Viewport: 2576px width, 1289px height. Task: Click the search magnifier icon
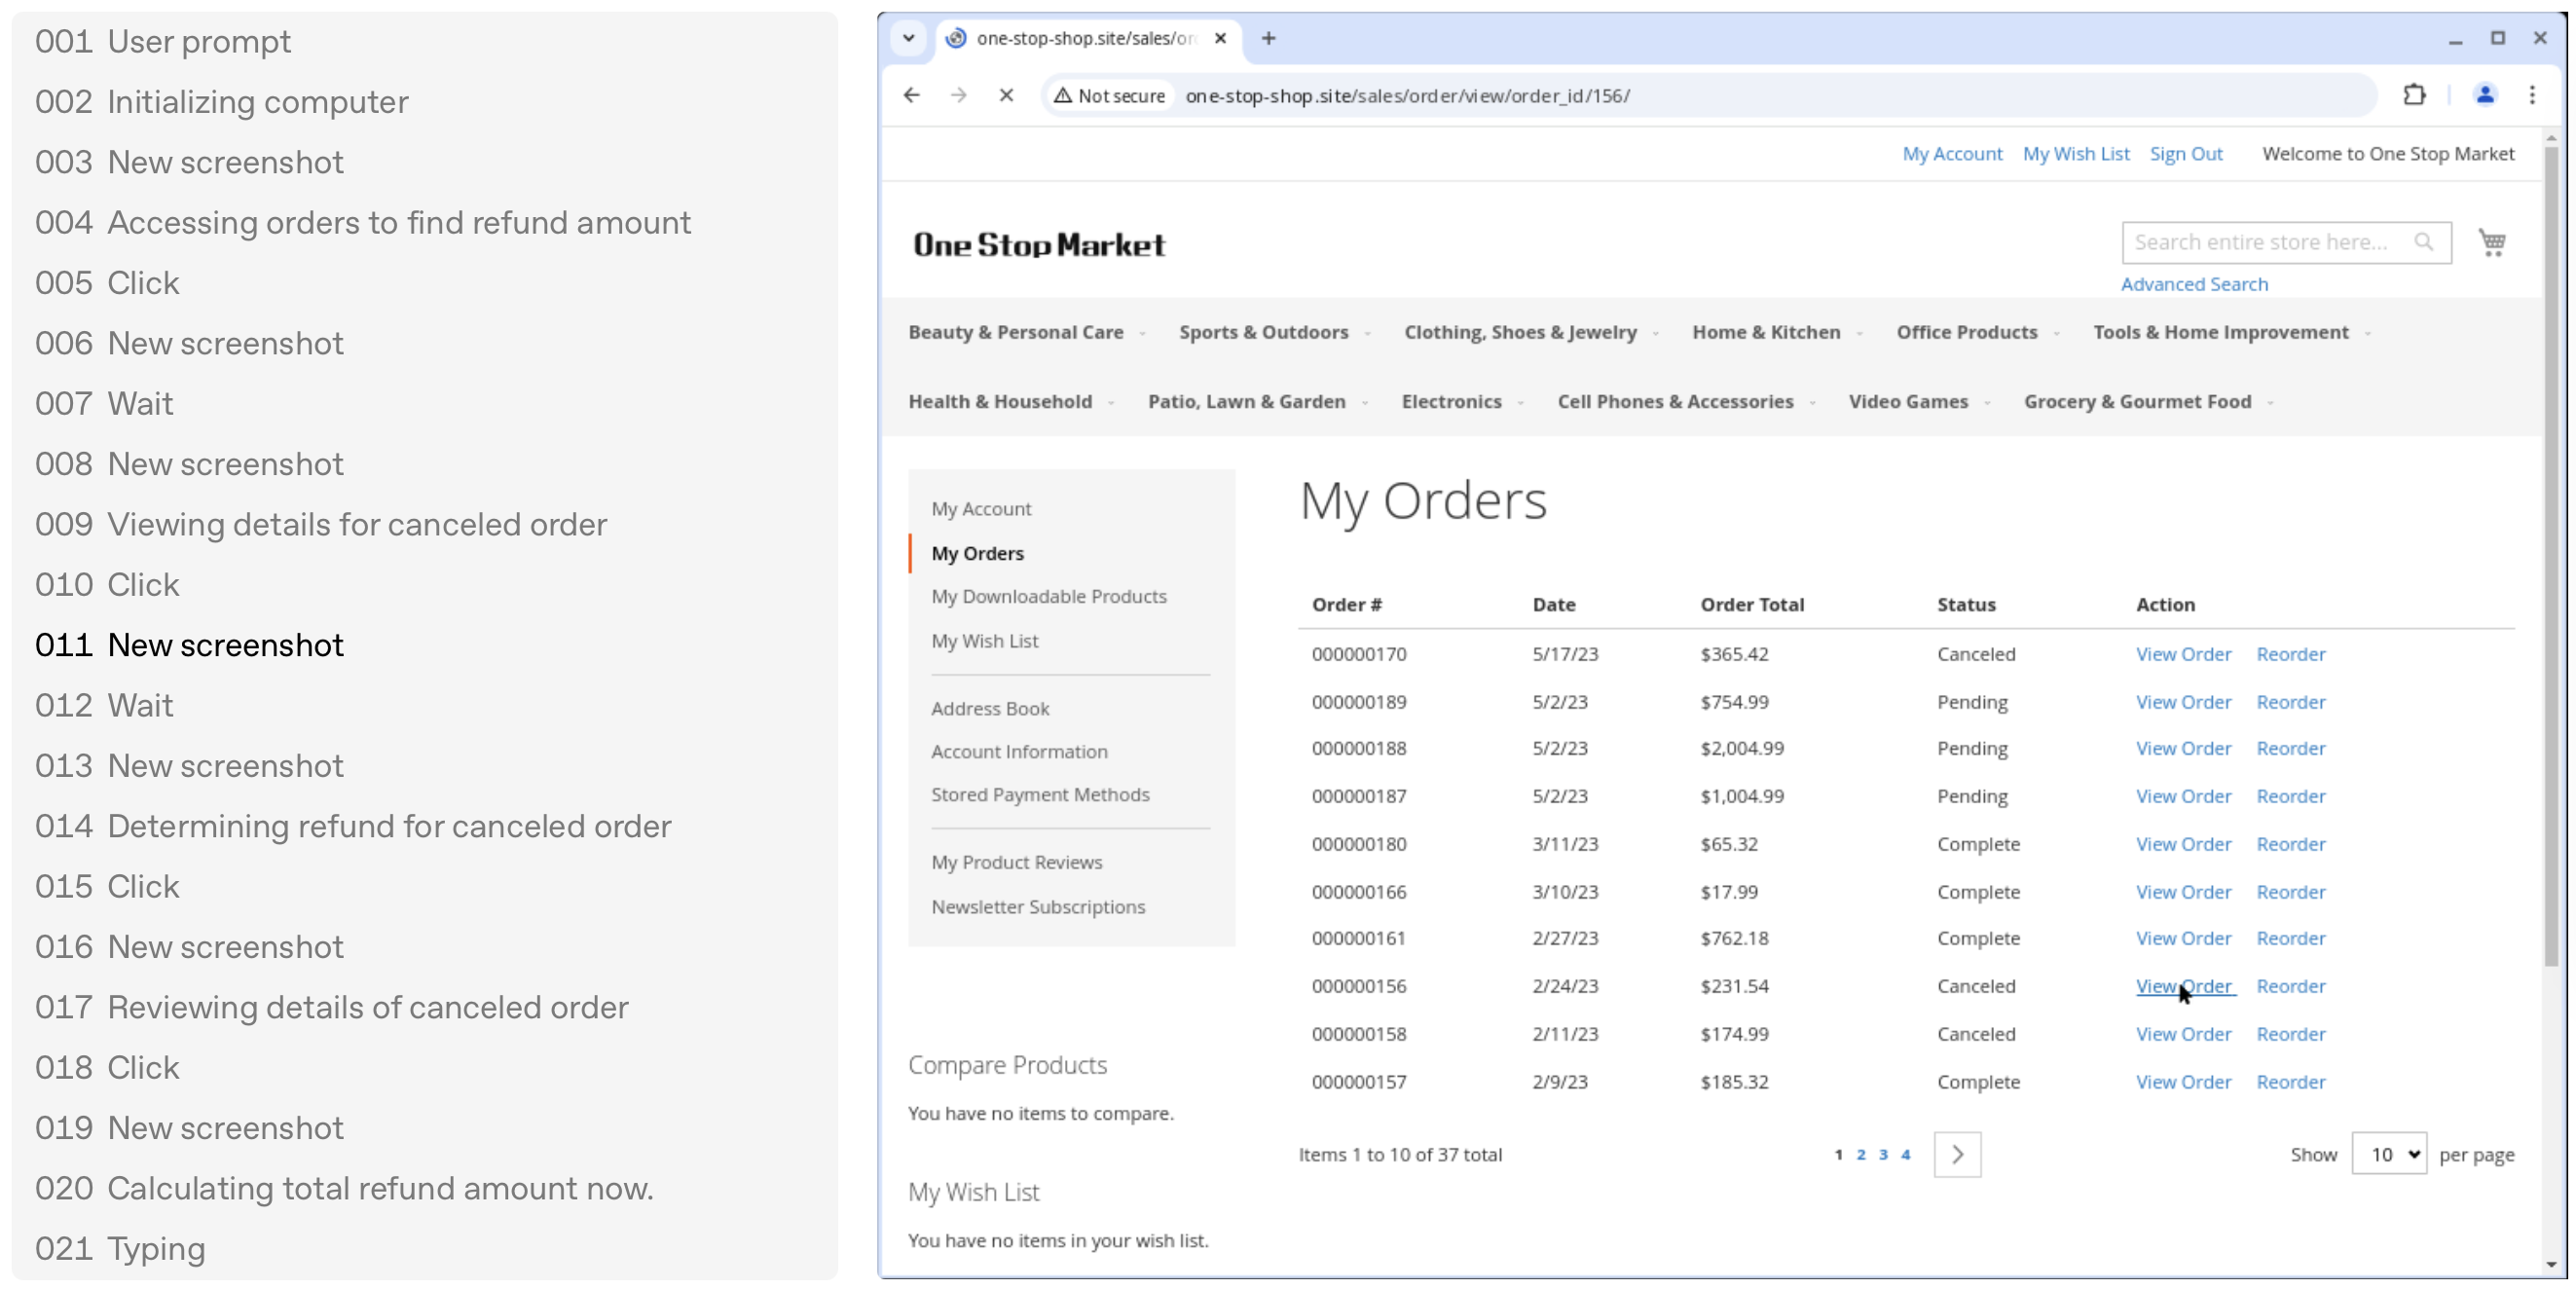[2423, 242]
